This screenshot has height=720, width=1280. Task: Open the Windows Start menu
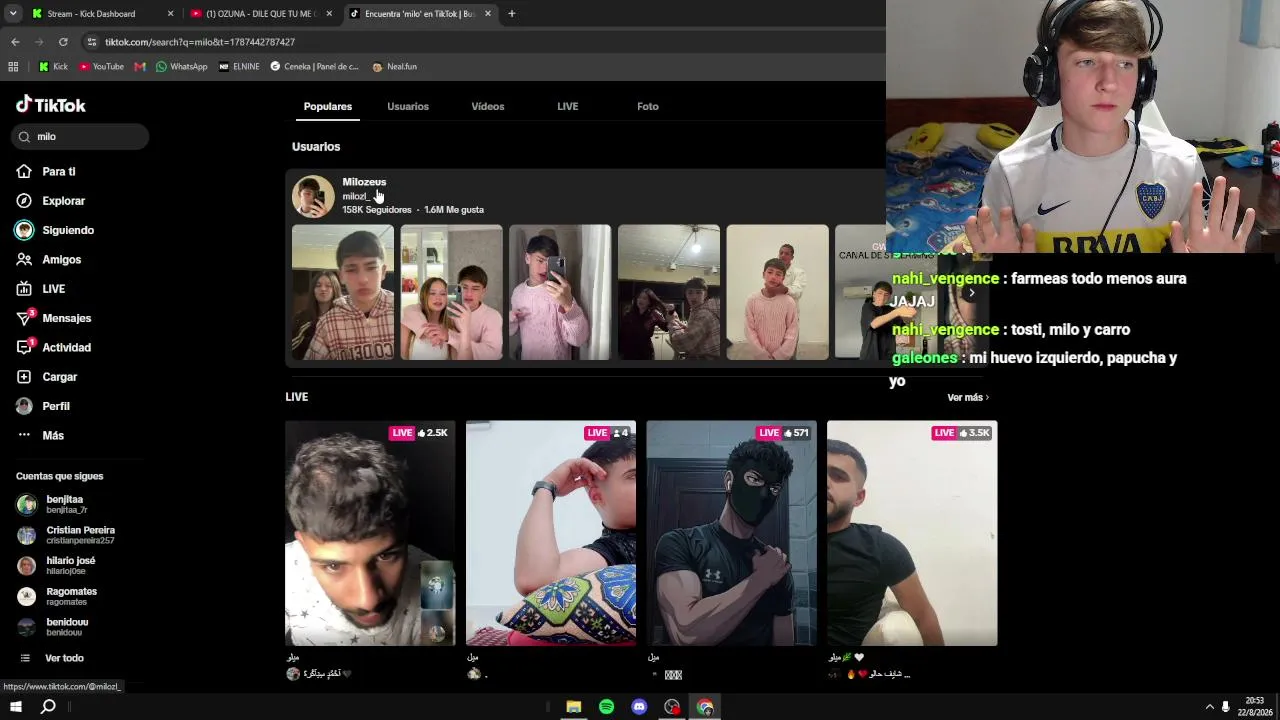click(x=15, y=707)
